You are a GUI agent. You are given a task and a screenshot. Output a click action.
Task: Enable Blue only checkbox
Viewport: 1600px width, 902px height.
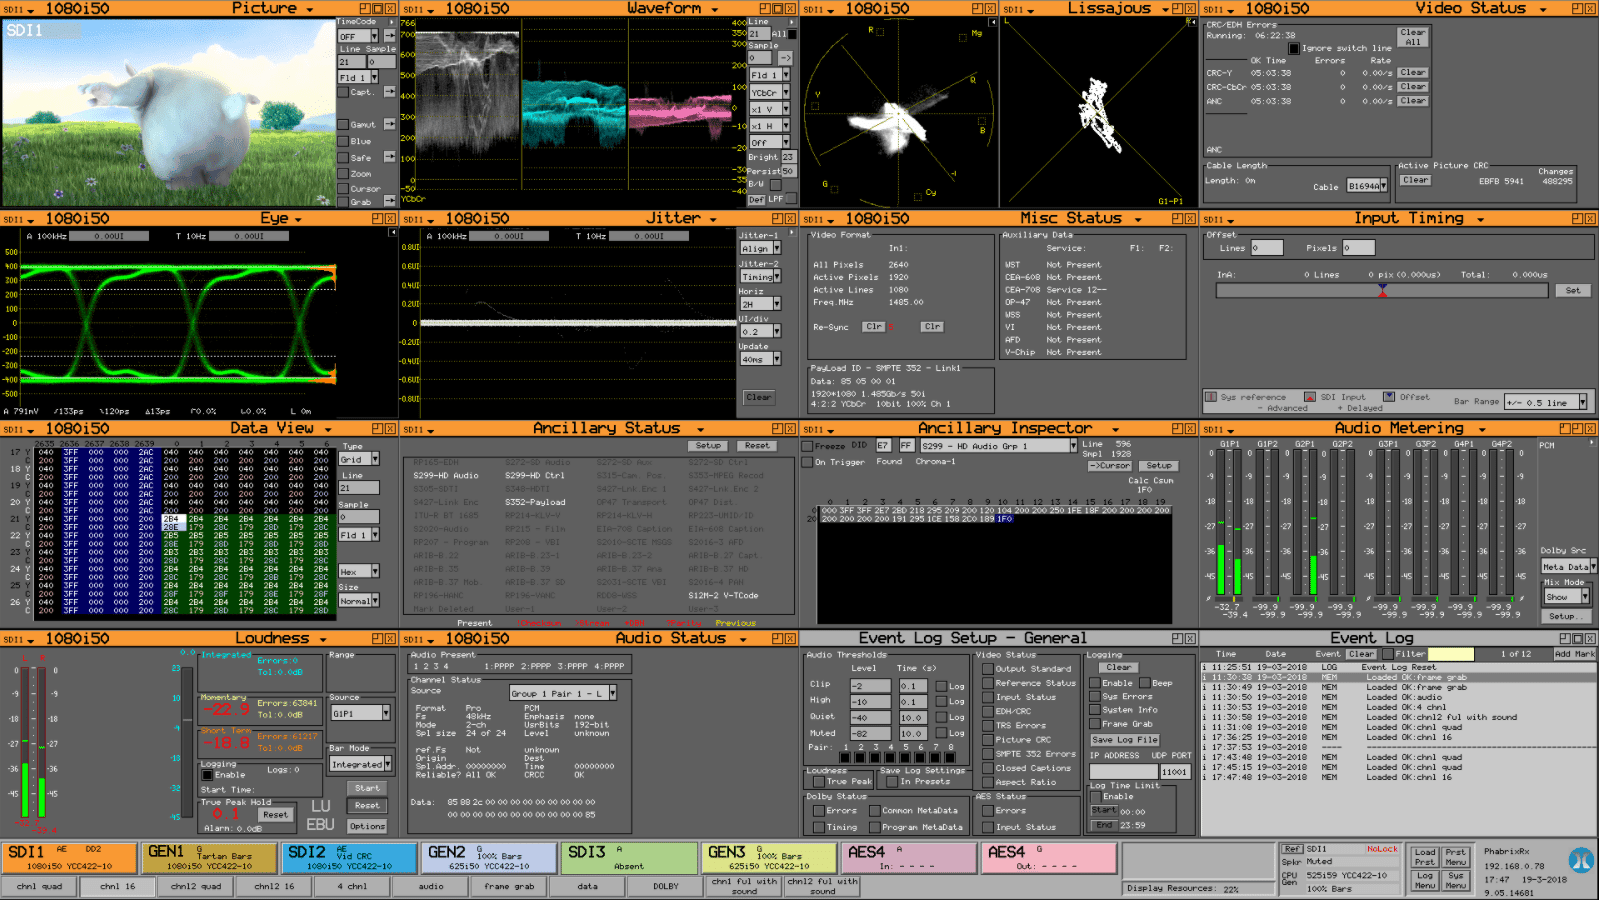click(x=343, y=141)
